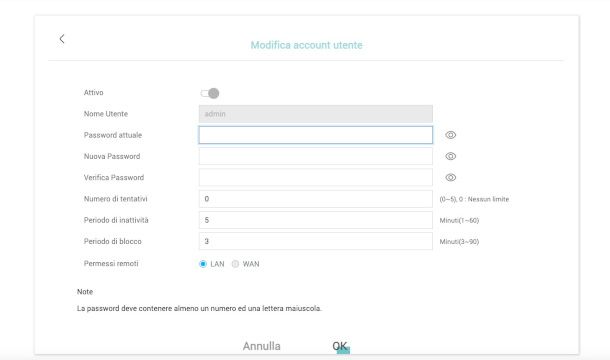Screen dimensions: 610x360
Task: Focus the Nuova Password field
Action: tap(316, 156)
